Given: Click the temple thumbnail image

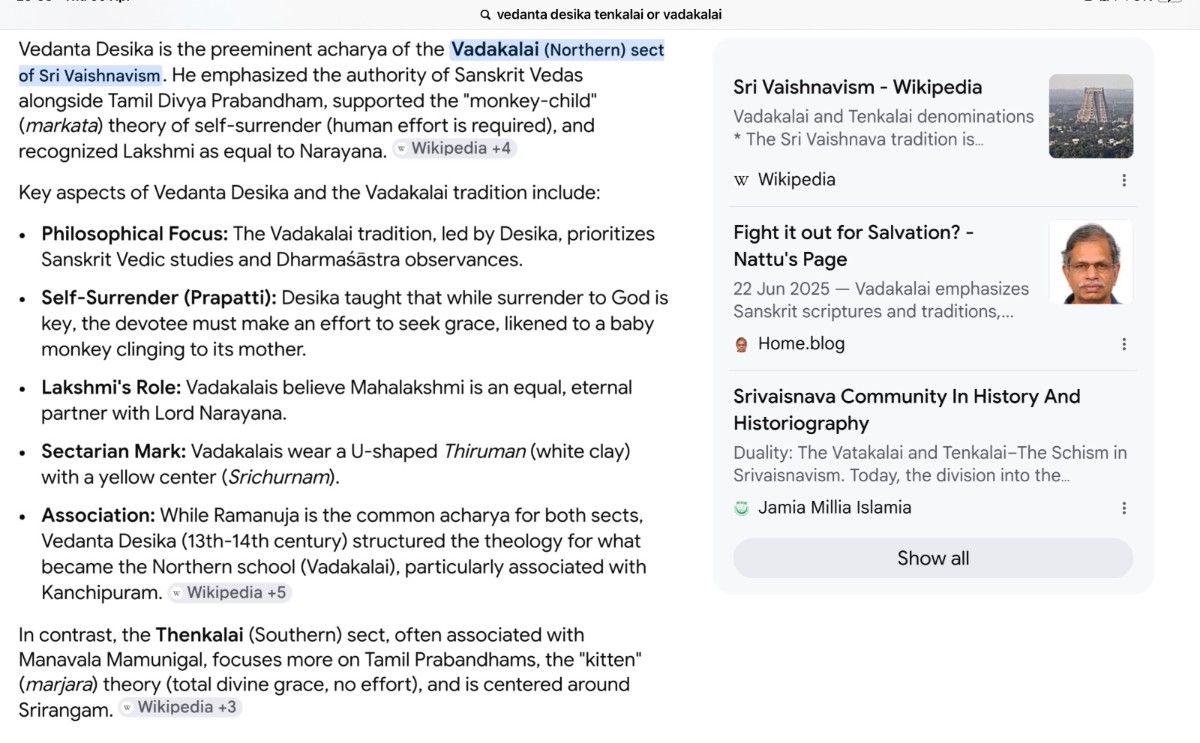Looking at the screenshot, I should tap(1091, 116).
